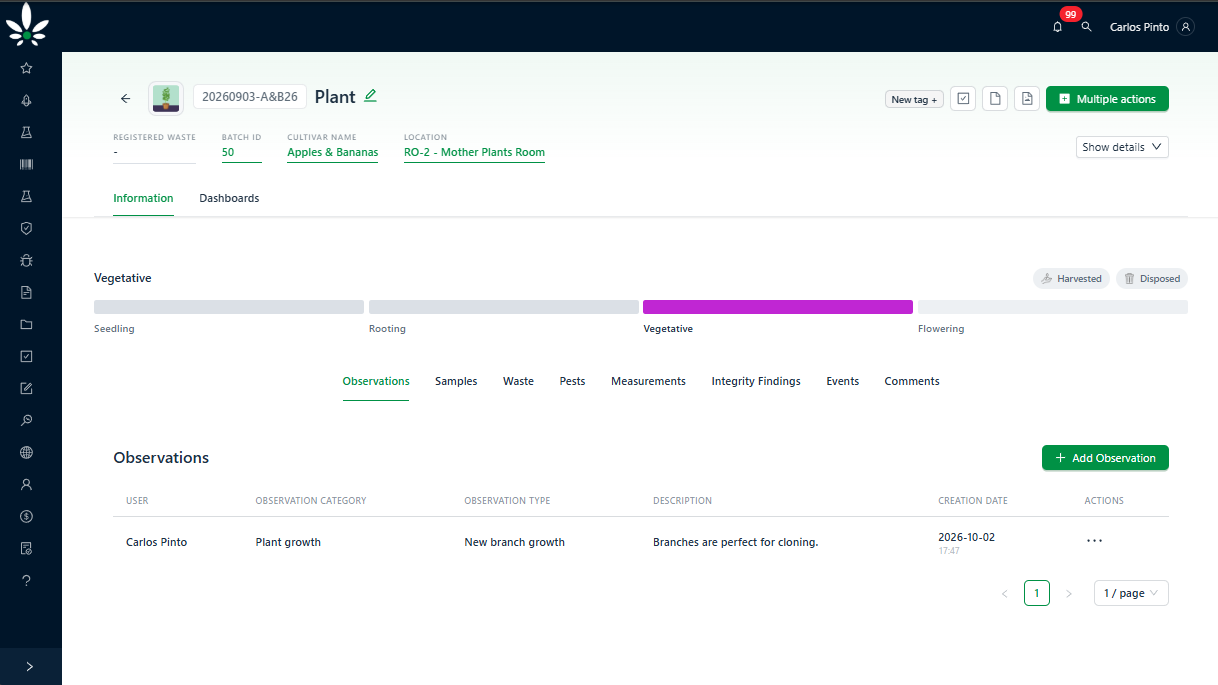1218x685 pixels.
Task: Click the Add Observation button
Action: click(1105, 458)
